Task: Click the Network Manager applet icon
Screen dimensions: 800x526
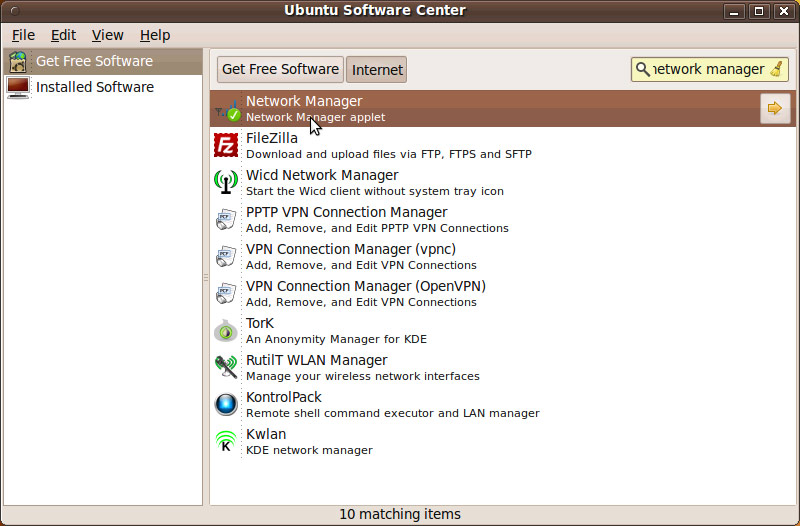Action: [226, 109]
